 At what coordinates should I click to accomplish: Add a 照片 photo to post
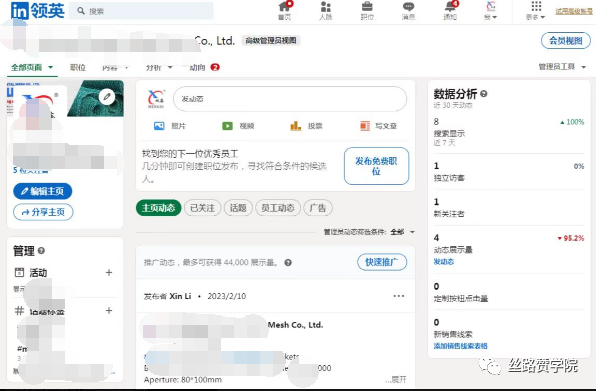point(170,126)
